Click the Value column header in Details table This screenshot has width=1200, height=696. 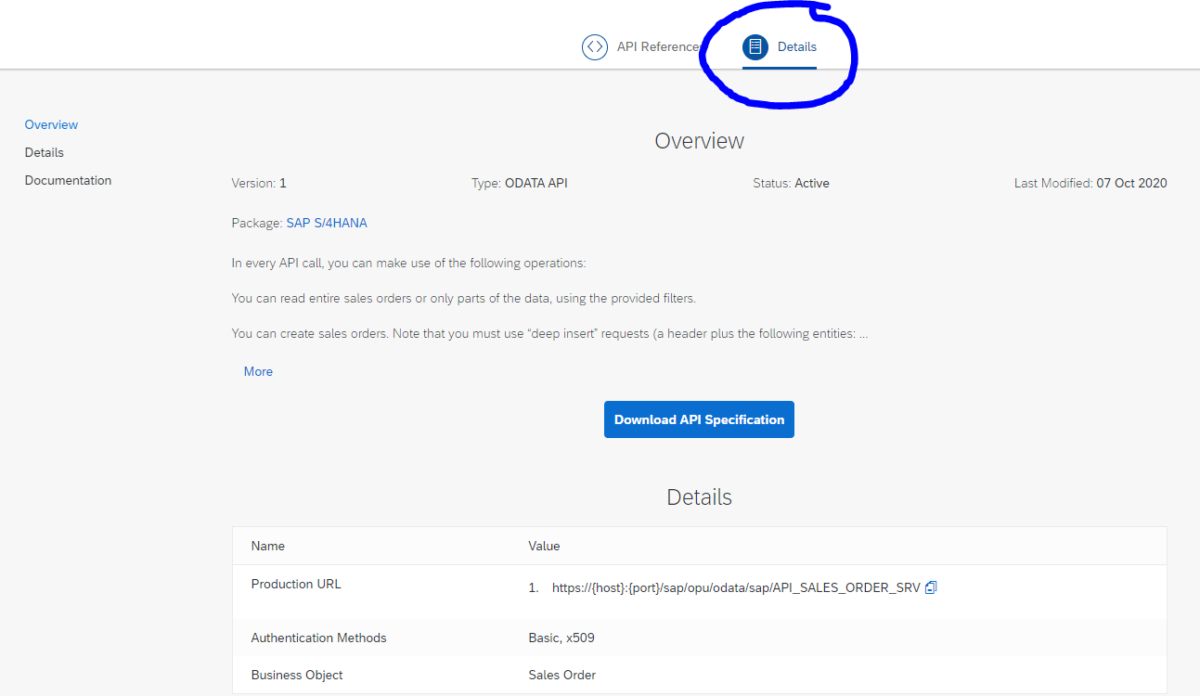542,546
